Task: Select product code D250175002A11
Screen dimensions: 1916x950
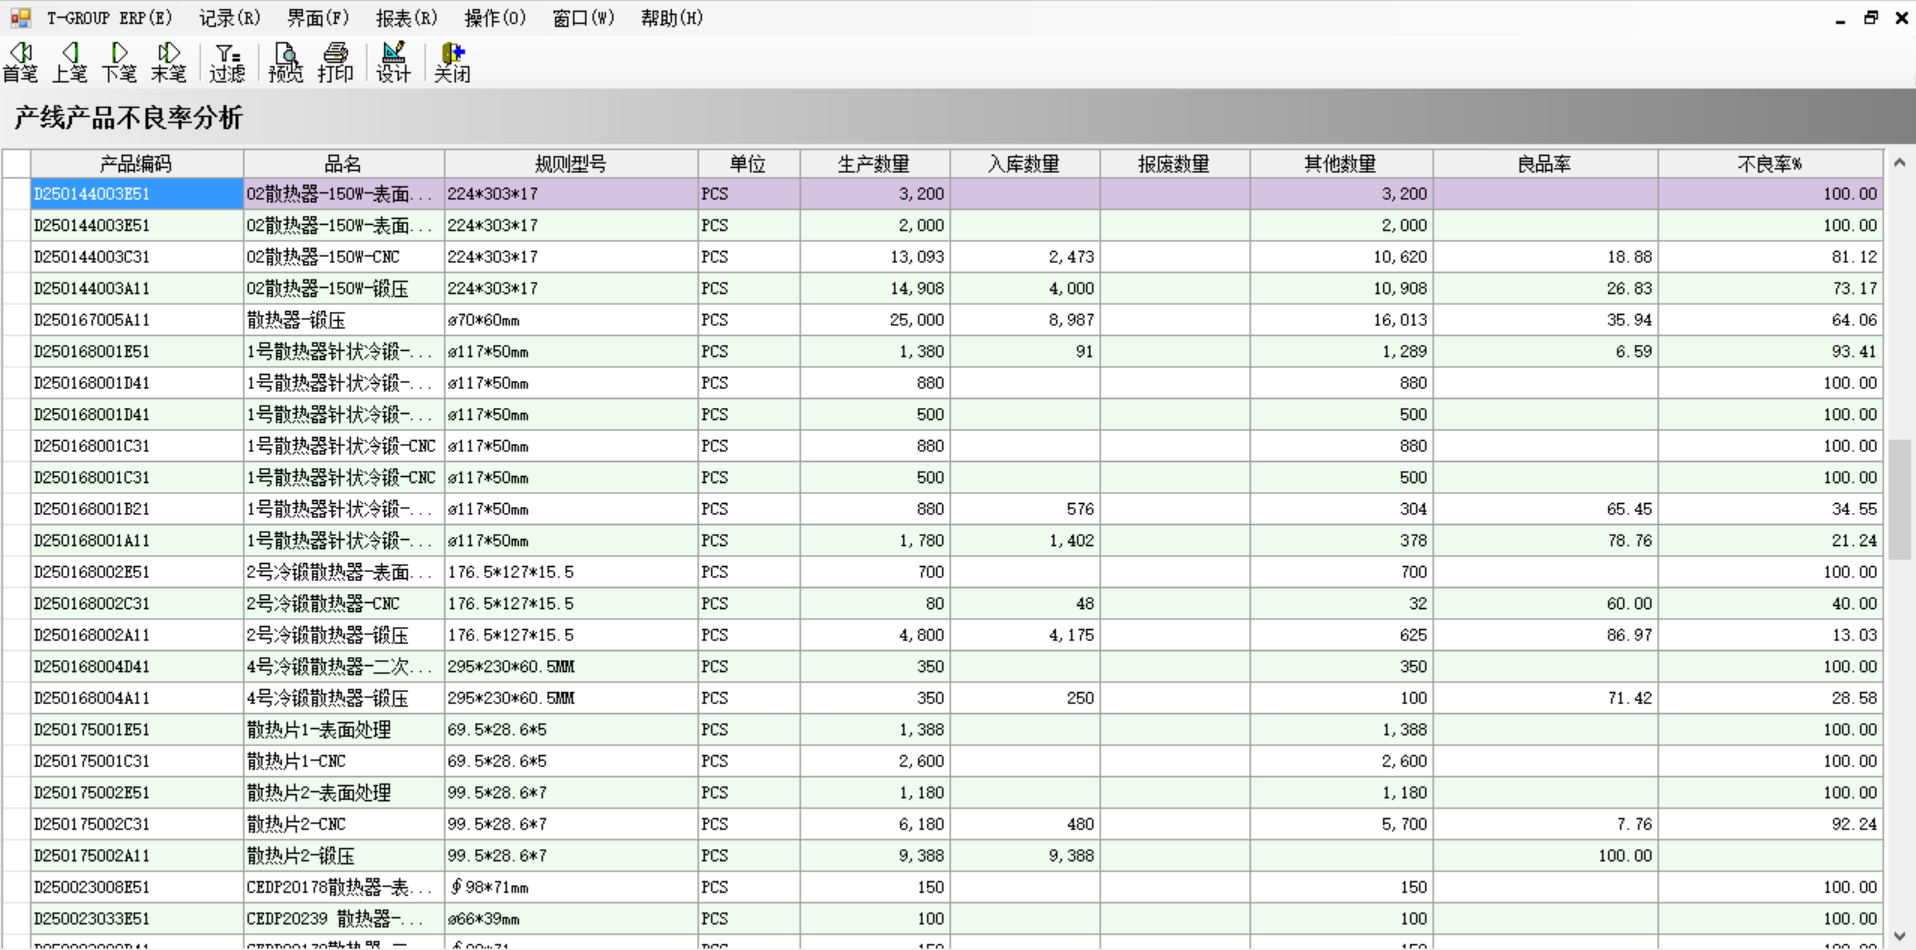Action: (x=137, y=856)
